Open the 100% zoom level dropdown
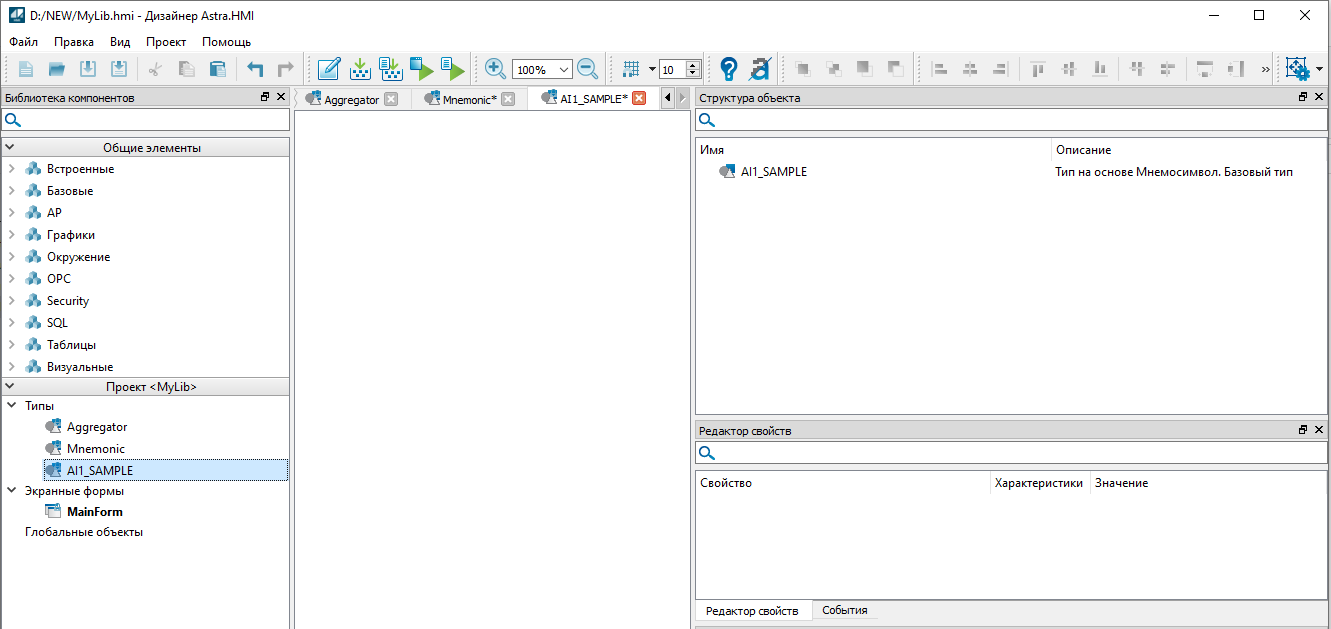The height and width of the screenshot is (629, 1331). pos(564,70)
